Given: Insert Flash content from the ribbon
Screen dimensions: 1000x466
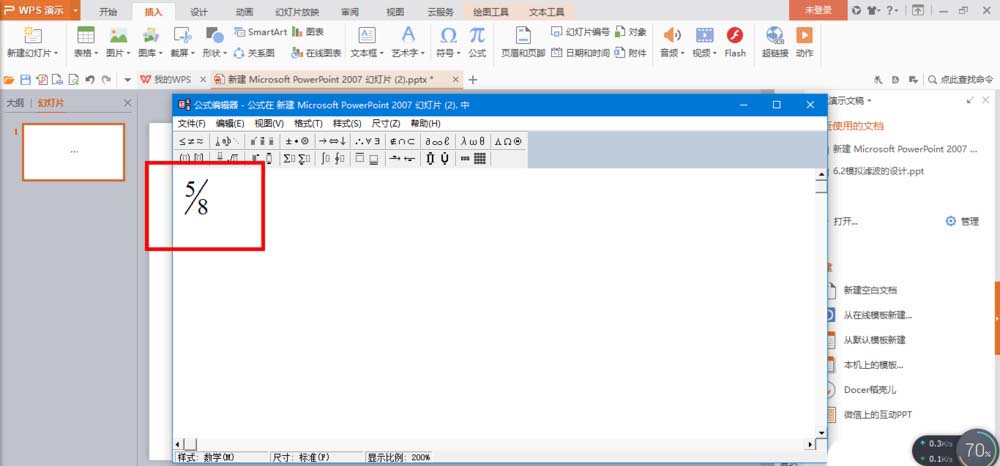Looking at the screenshot, I should coord(735,42).
